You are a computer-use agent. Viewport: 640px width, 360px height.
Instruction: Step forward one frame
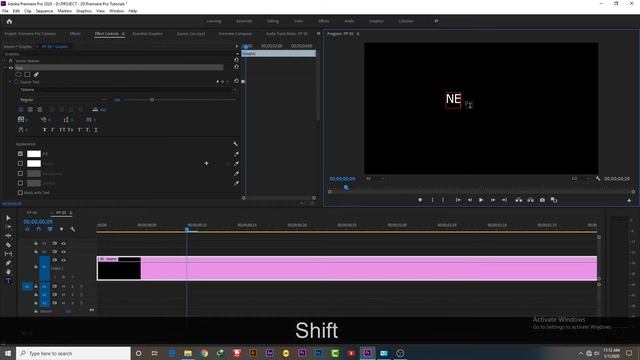(x=493, y=200)
